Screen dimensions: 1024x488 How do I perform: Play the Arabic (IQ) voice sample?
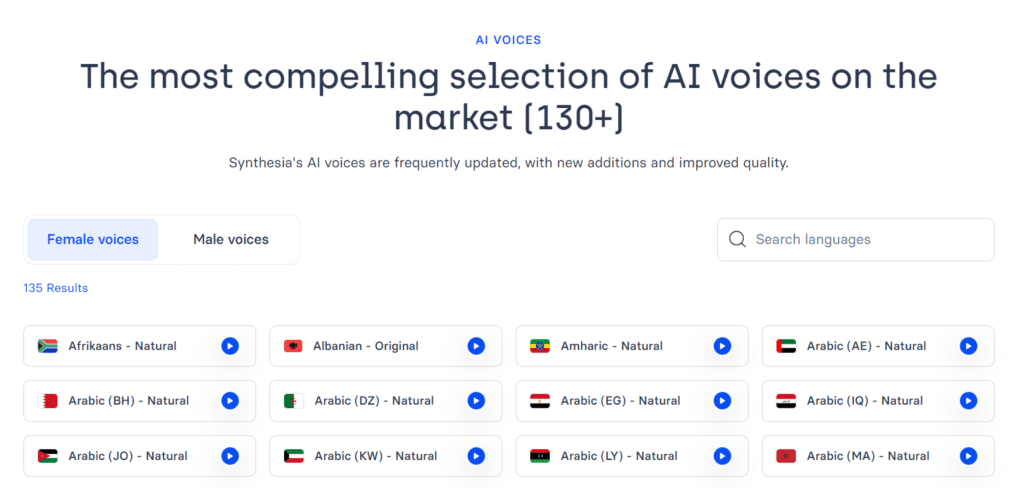pyautogui.click(x=968, y=401)
